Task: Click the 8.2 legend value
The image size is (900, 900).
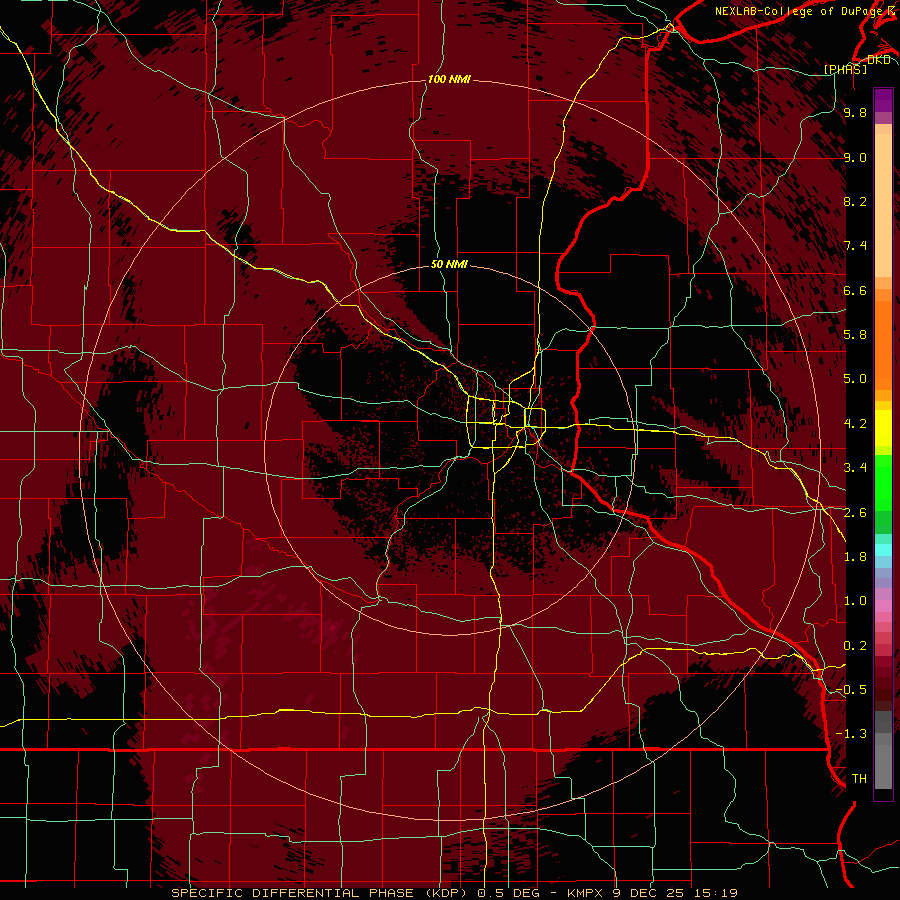Action: click(855, 201)
